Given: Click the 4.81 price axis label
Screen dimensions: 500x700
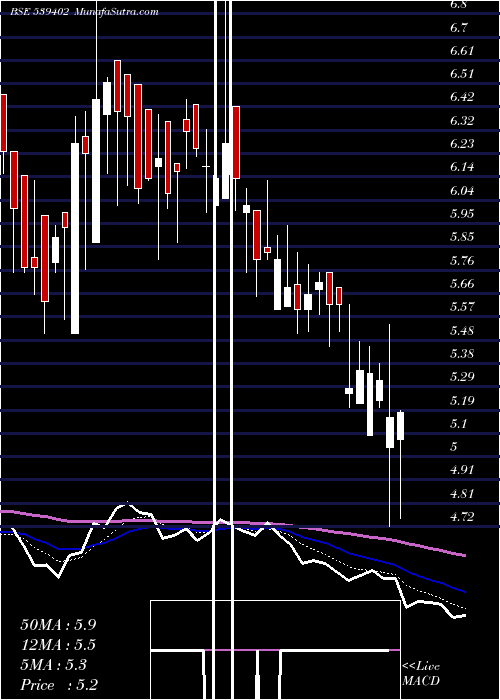Looking at the screenshot, I should click(462, 494).
